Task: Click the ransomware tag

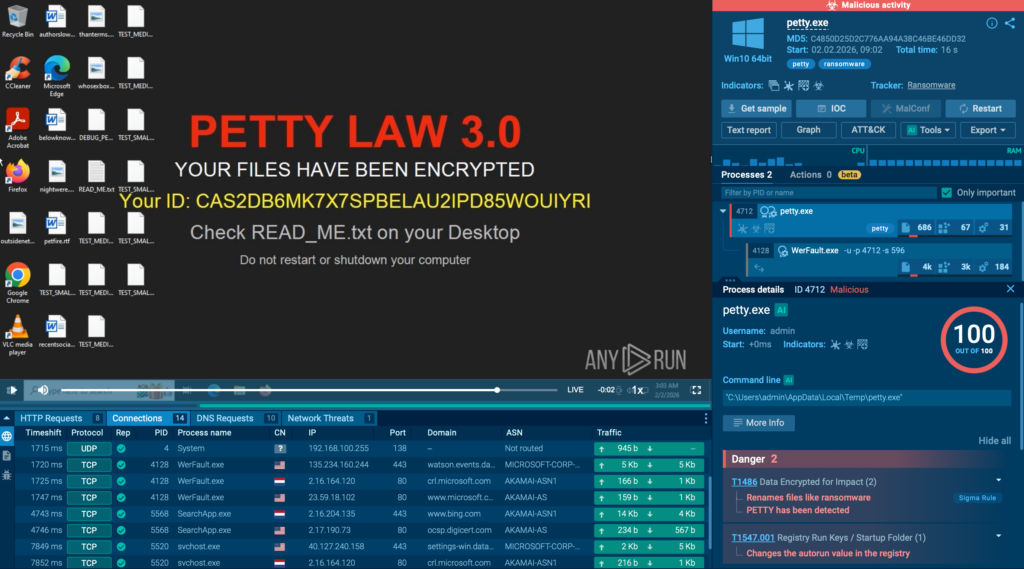Action: (x=844, y=64)
